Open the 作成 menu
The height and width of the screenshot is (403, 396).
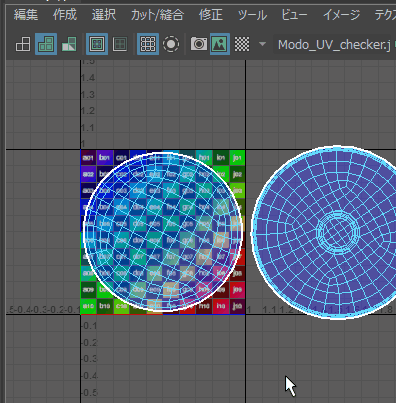65,15
